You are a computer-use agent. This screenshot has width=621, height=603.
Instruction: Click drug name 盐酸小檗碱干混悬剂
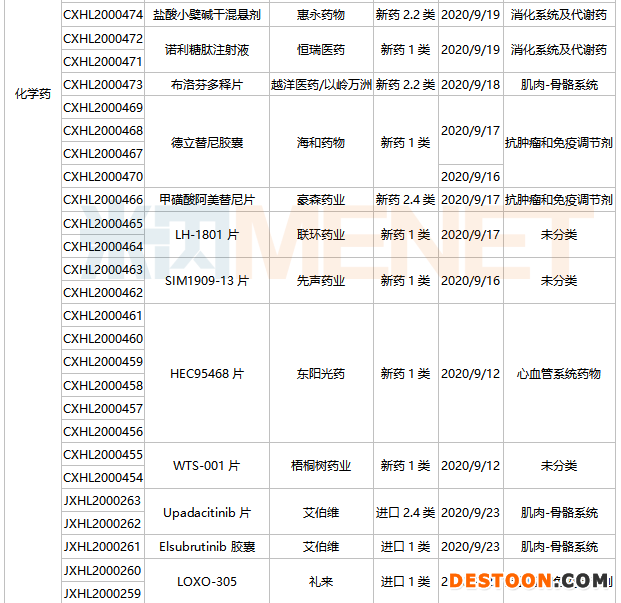(x=207, y=16)
